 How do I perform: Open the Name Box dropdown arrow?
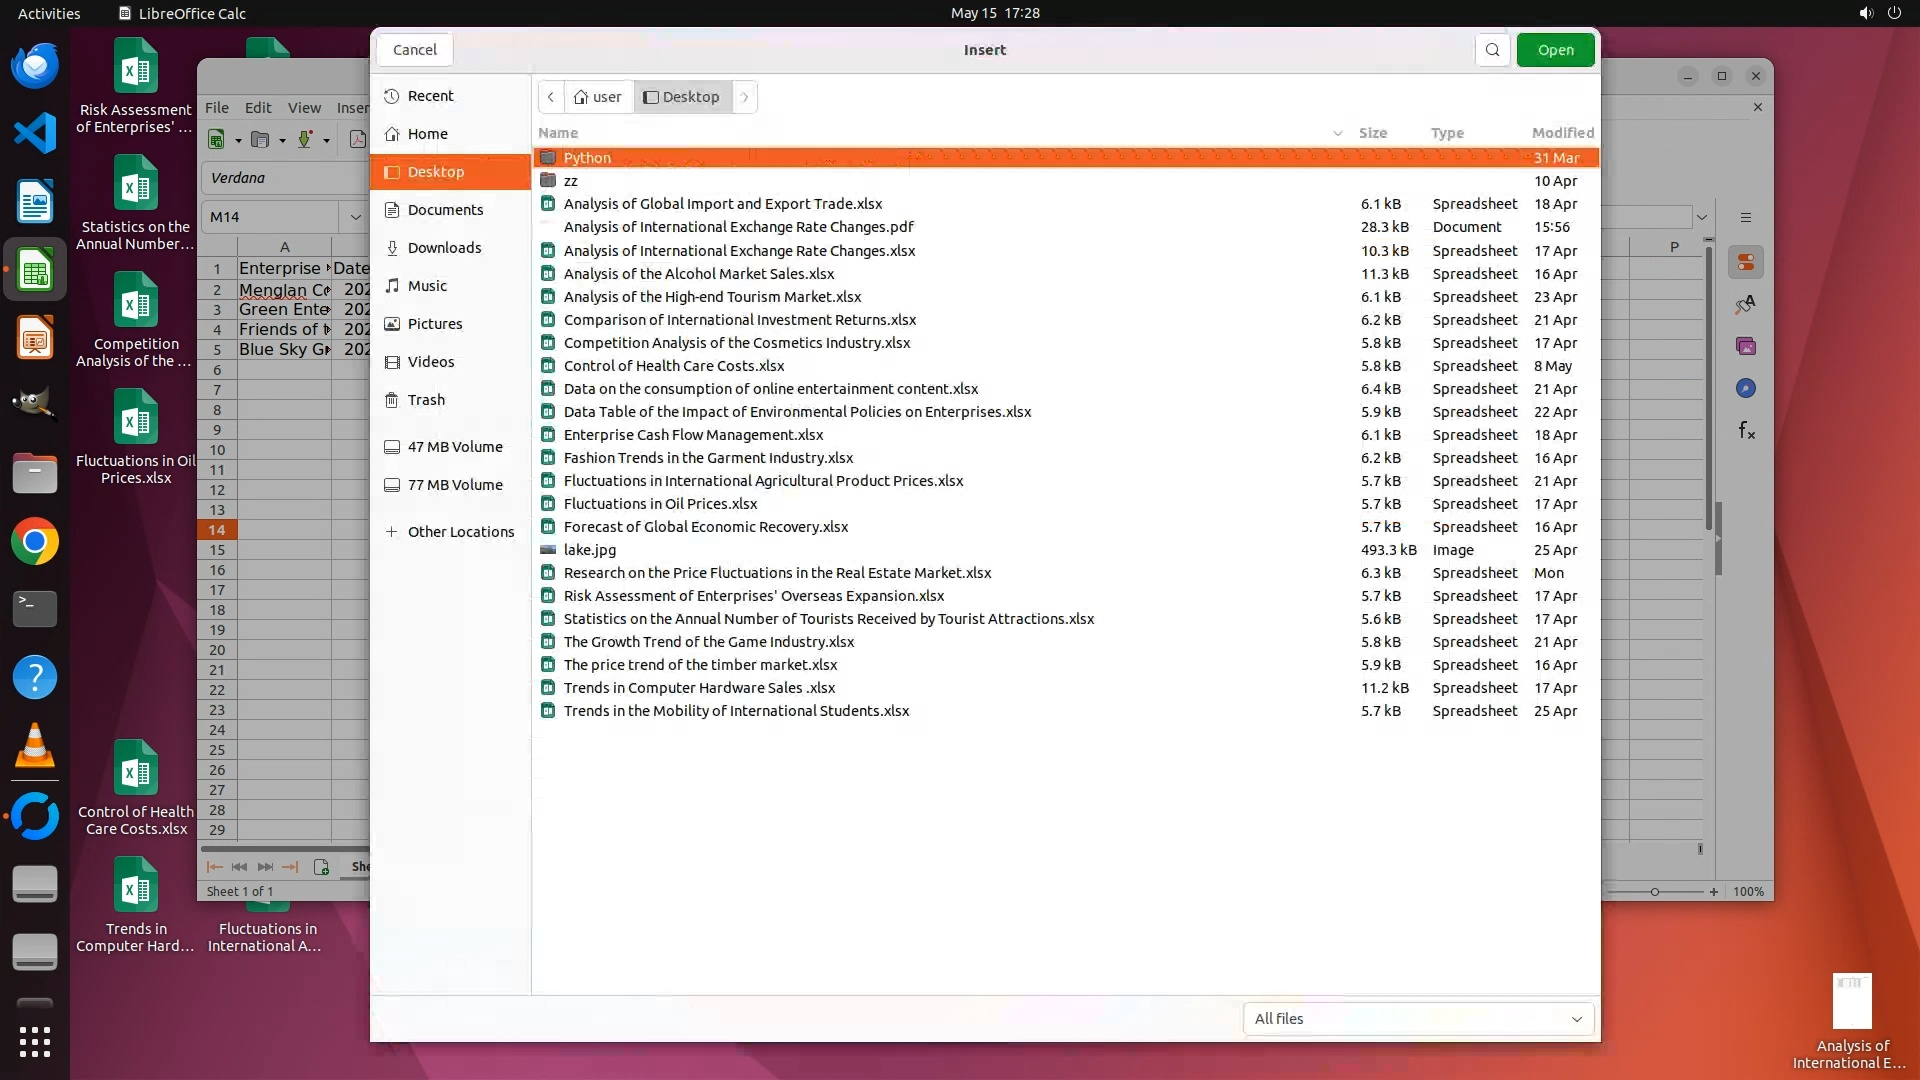[355, 217]
